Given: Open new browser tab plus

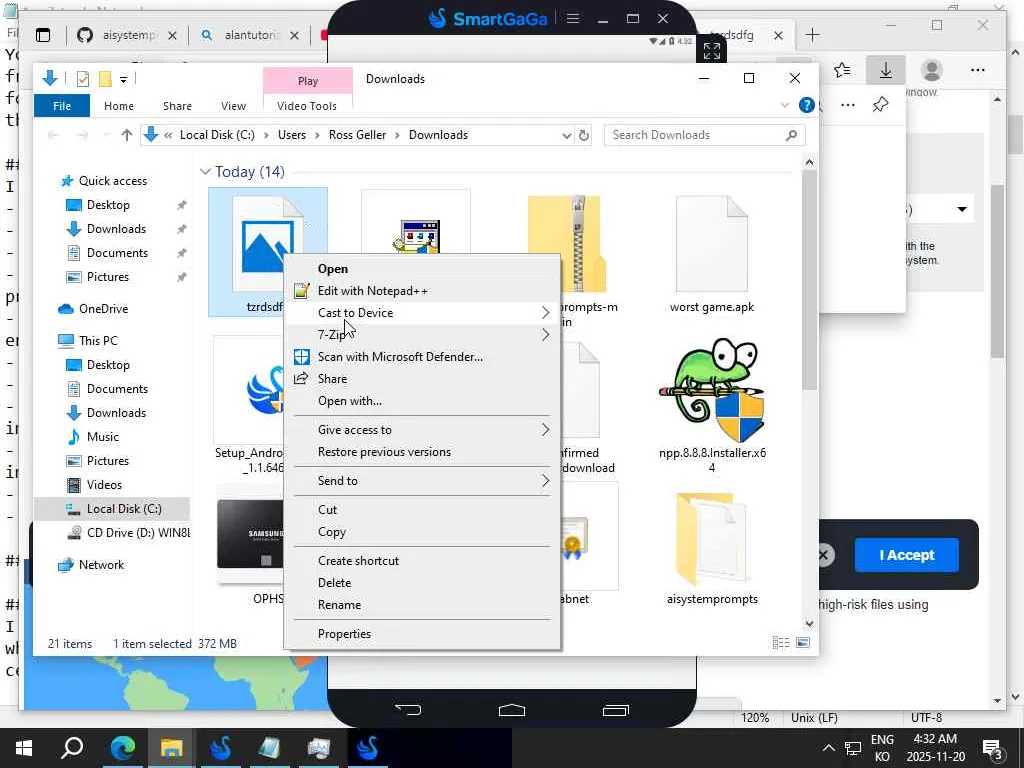Looking at the screenshot, I should [812, 35].
